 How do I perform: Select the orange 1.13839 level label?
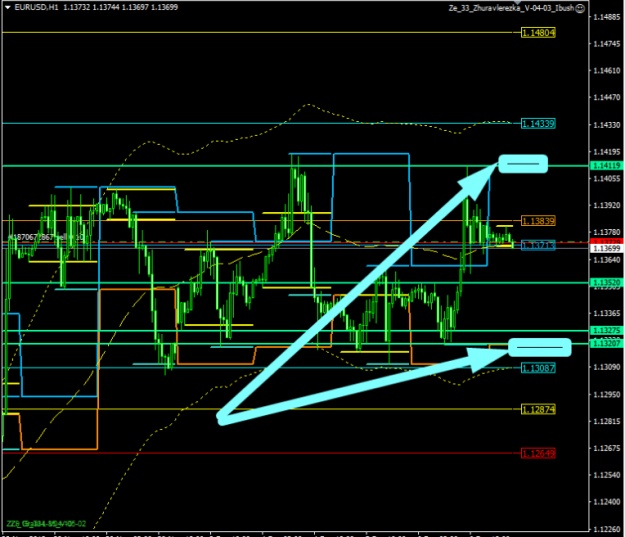539,220
